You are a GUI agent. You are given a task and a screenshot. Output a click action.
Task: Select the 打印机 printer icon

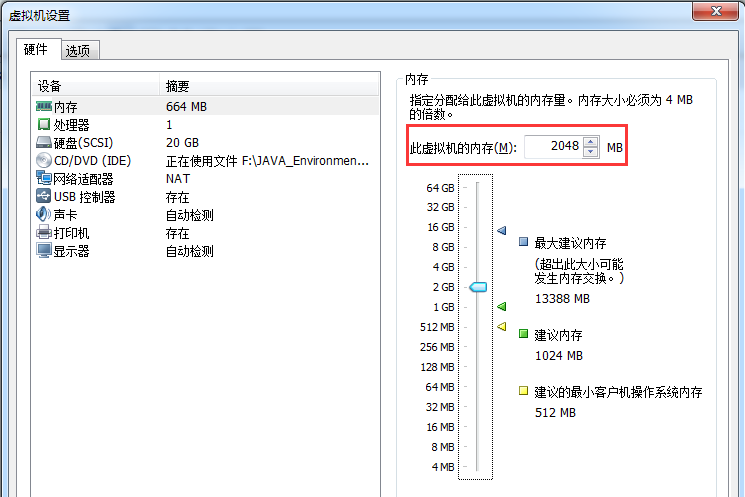(44, 232)
